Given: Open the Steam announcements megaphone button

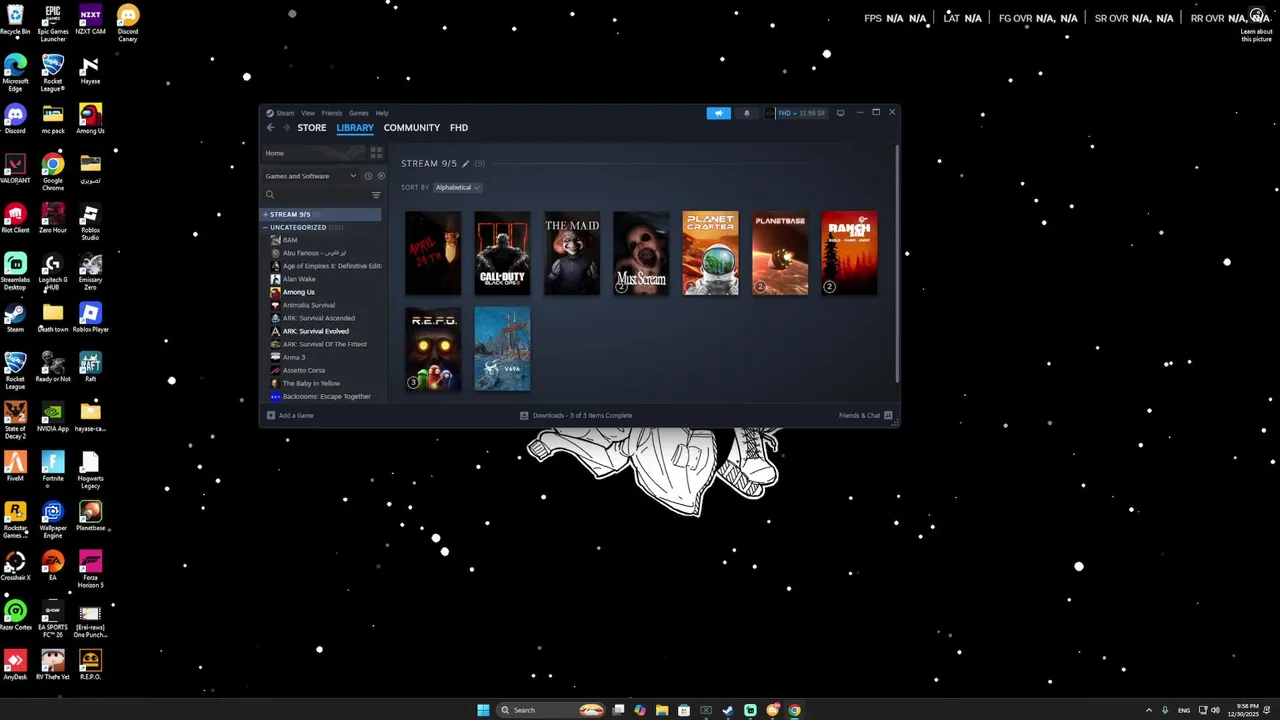Looking at the screenshot, I should [x=718, y=113].
